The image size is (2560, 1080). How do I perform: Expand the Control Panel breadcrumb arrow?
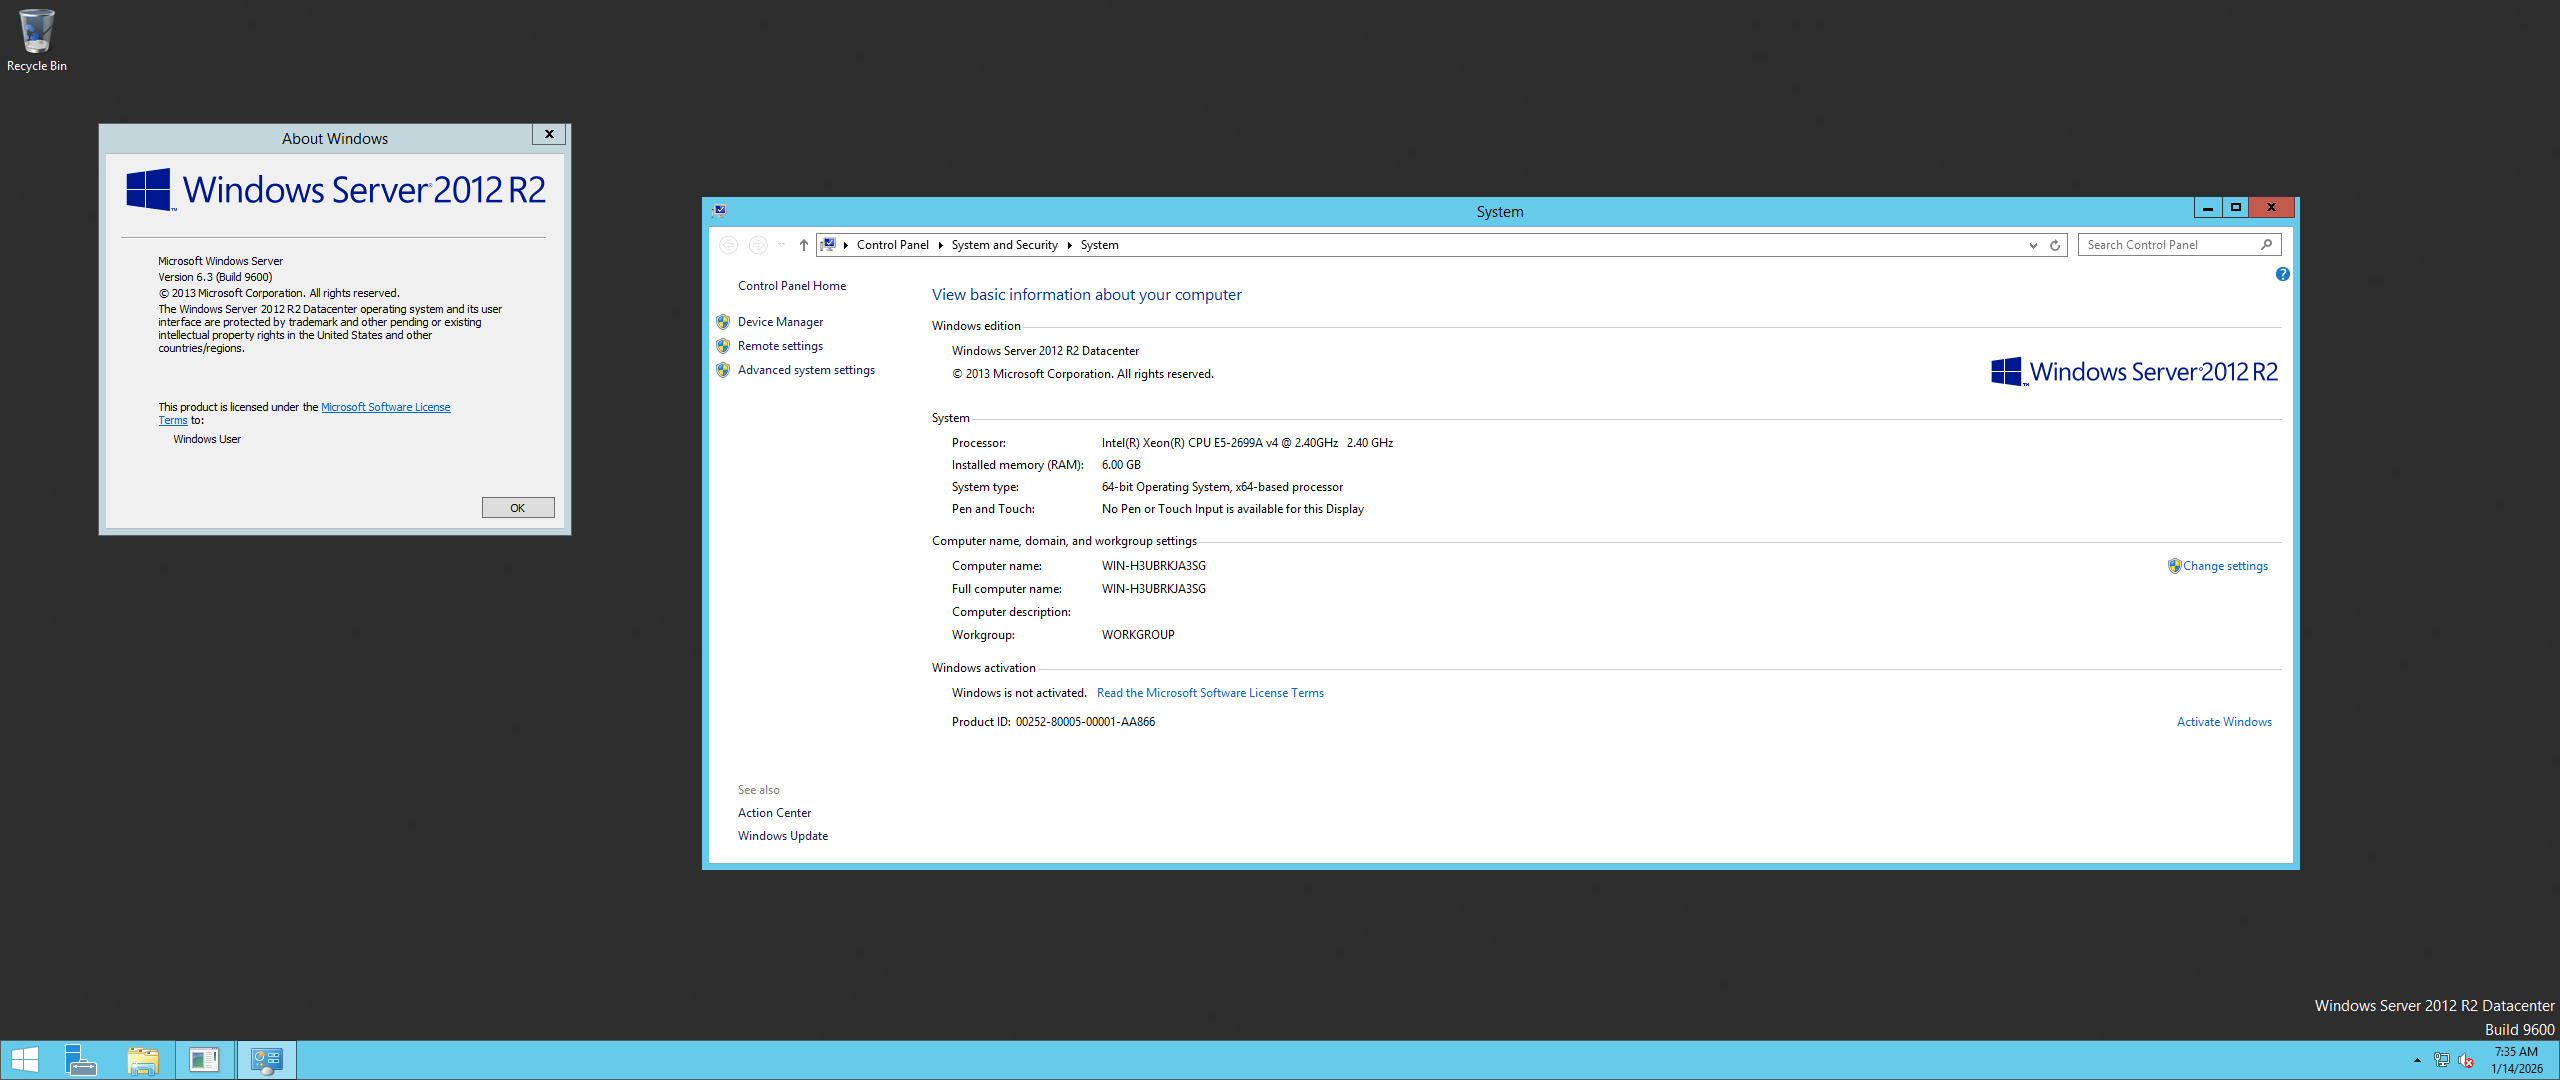pyautogui.click(x=940, y=245)
